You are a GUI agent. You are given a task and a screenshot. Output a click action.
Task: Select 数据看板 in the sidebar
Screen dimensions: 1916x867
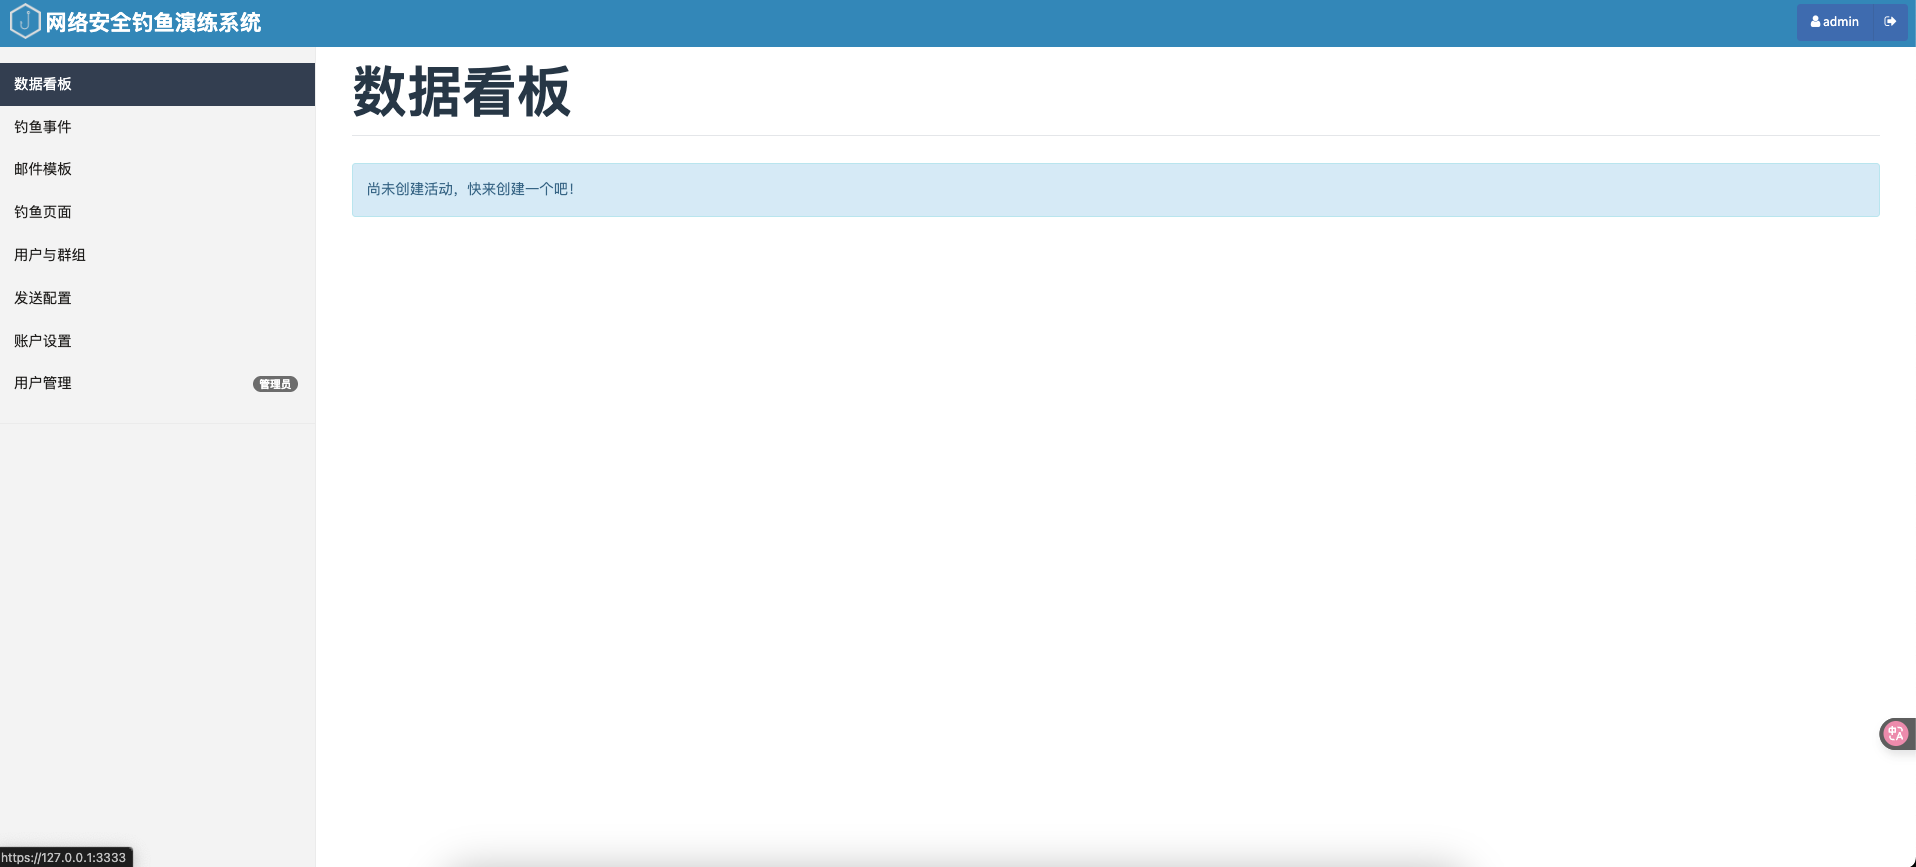point(157,84)
